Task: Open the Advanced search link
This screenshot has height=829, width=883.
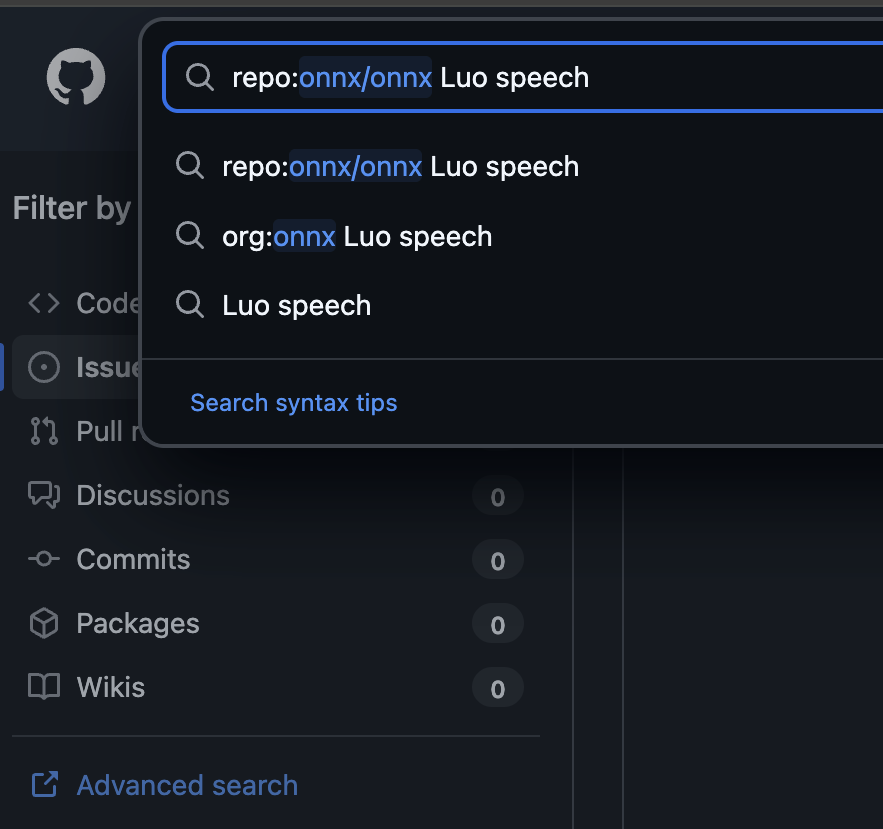Action: 187,785
